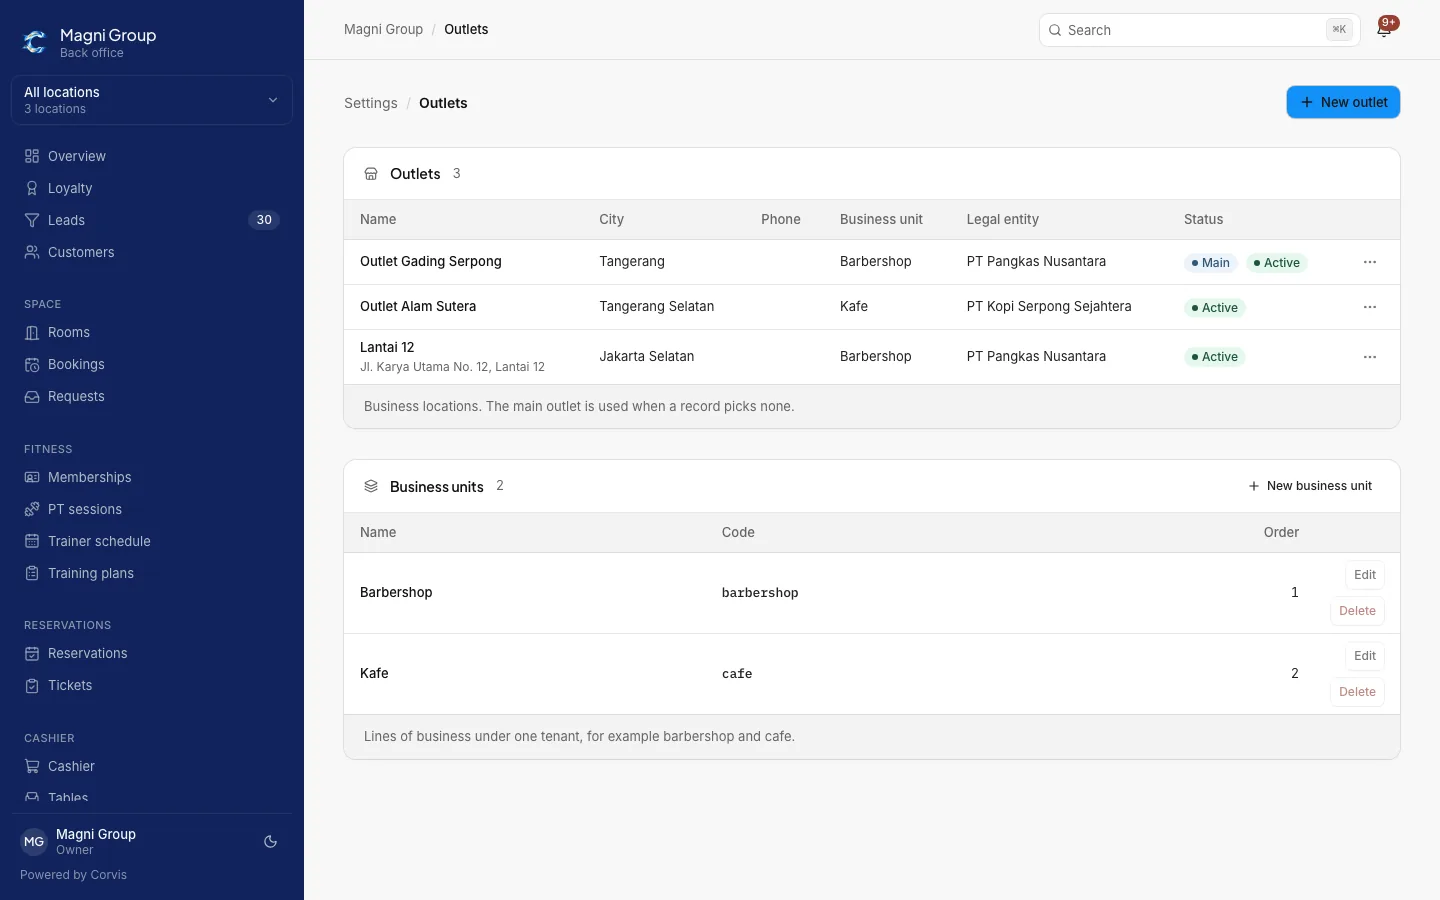This screenshot has height=900, width=1440.
Task: Click the PT Kopi Serpong Sejahtera cell
Action: point(1049,307)
